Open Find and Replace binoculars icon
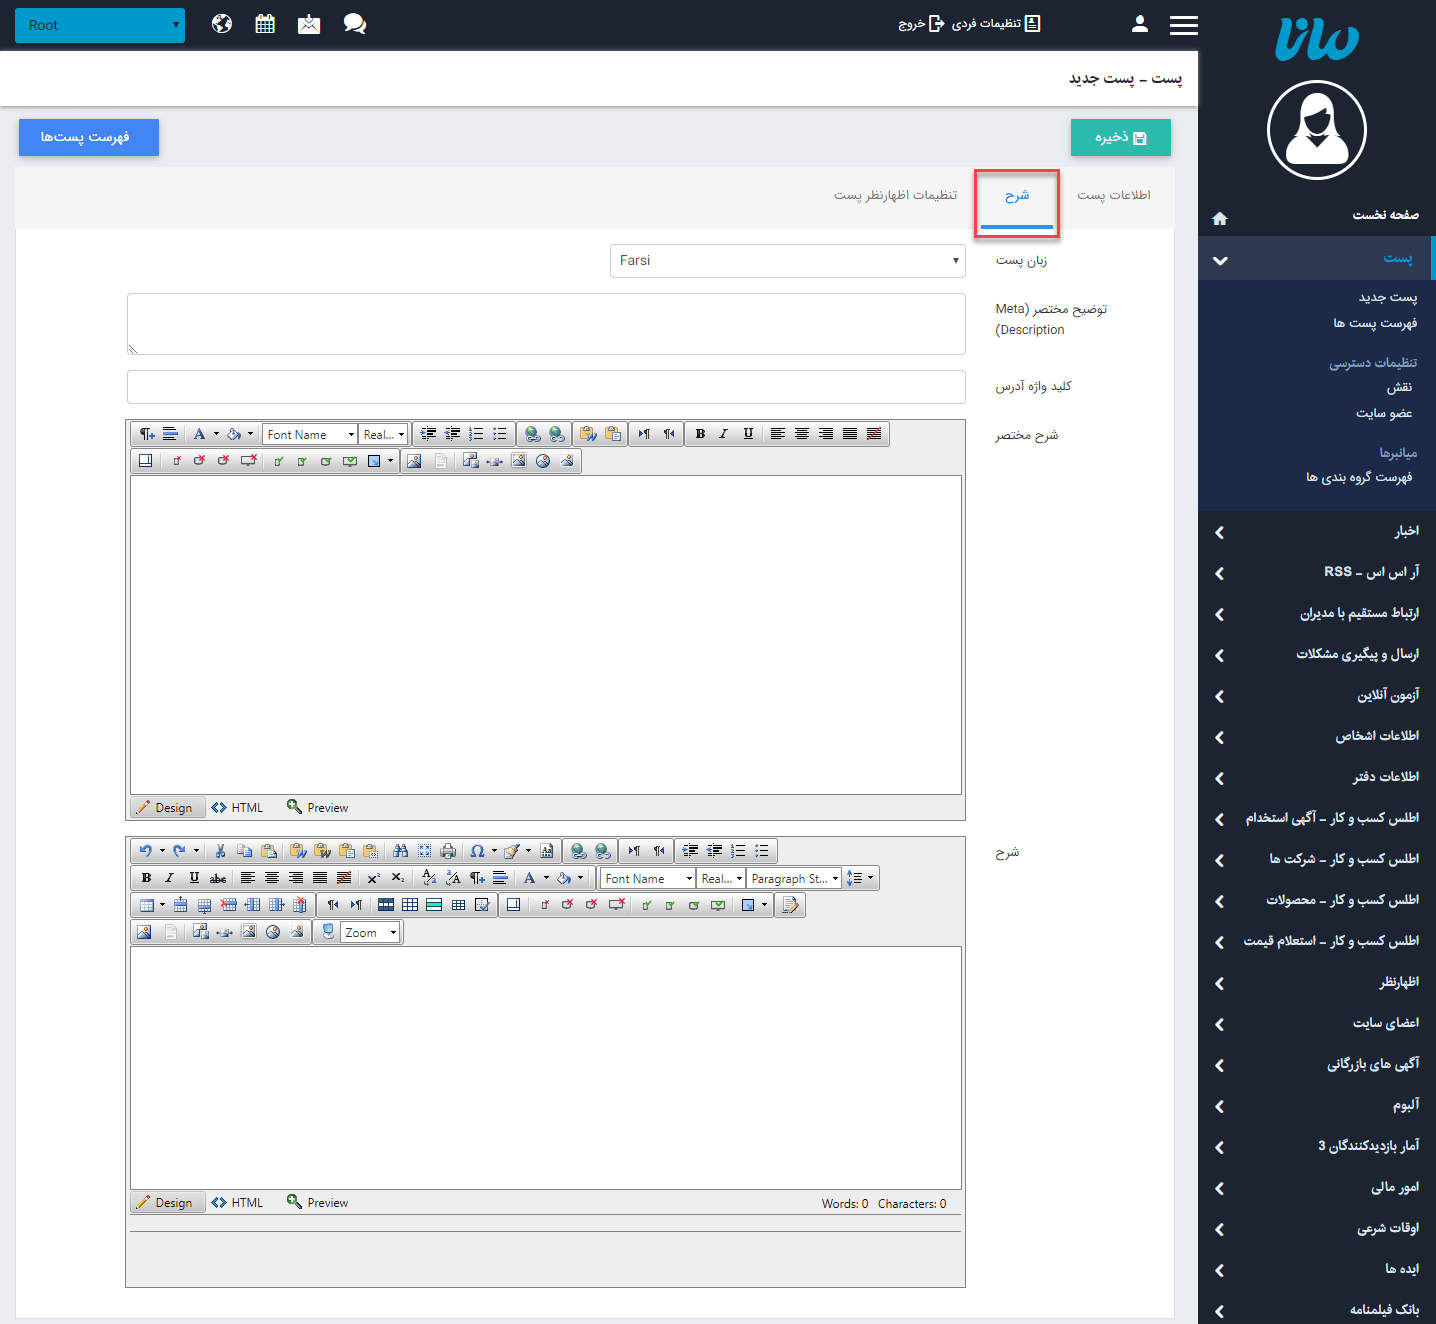The image size is (1436, 1324). click(x=400, y=851)
